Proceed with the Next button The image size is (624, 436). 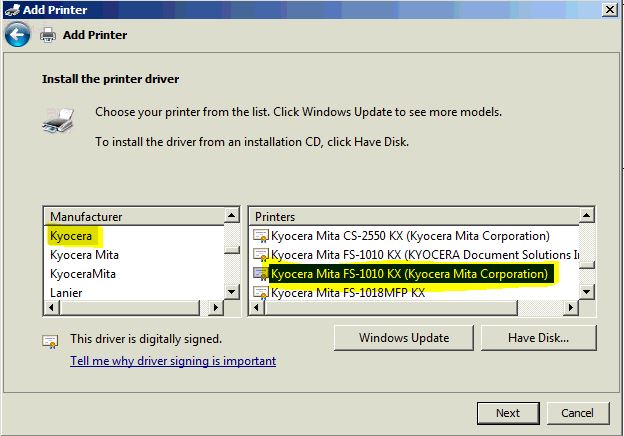(508, 413)
